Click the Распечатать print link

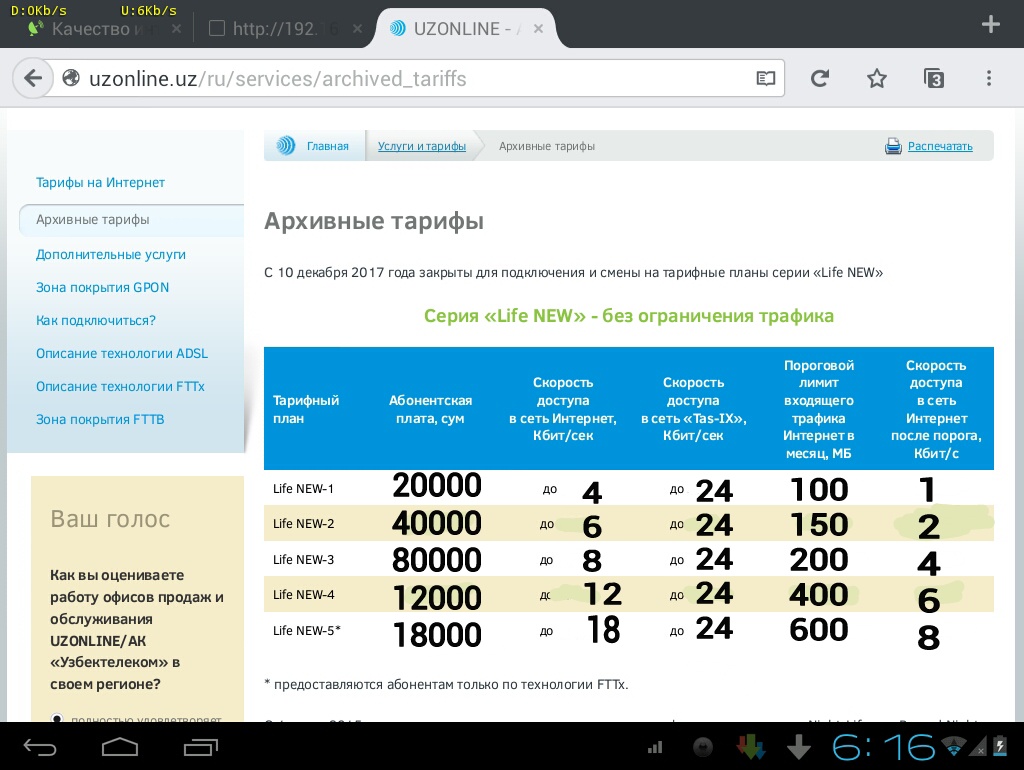point(940,146)
